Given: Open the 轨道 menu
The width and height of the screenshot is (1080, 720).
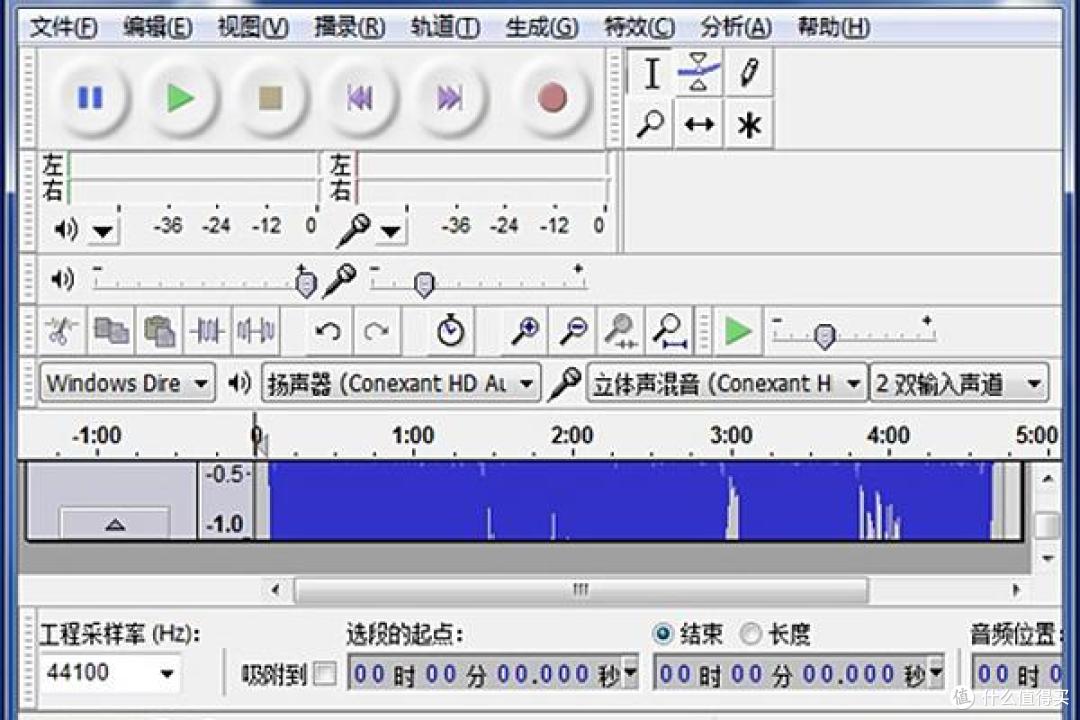Looking at the screenshot, I should coord(445,28).
